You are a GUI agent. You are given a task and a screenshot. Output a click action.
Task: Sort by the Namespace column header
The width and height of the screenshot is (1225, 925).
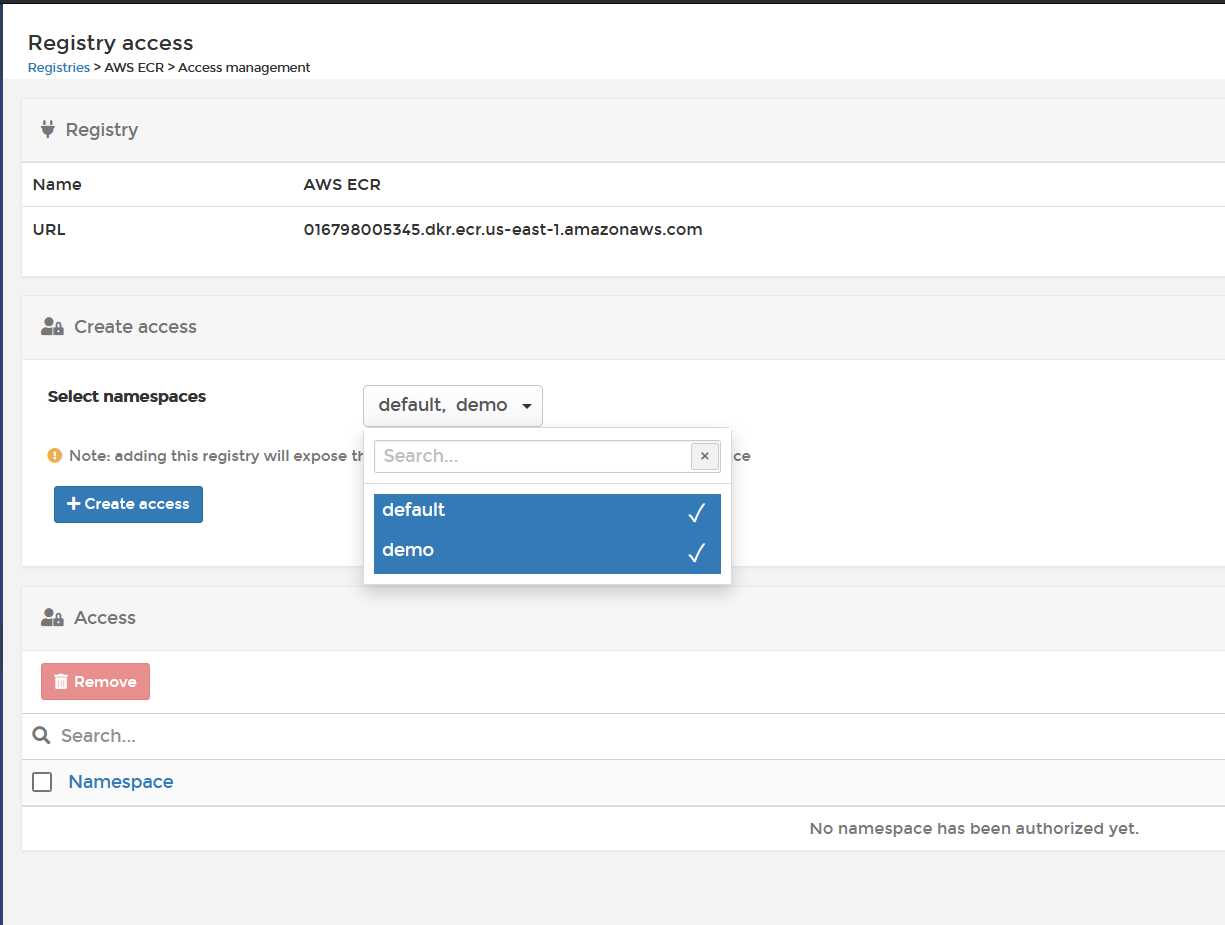121,782
